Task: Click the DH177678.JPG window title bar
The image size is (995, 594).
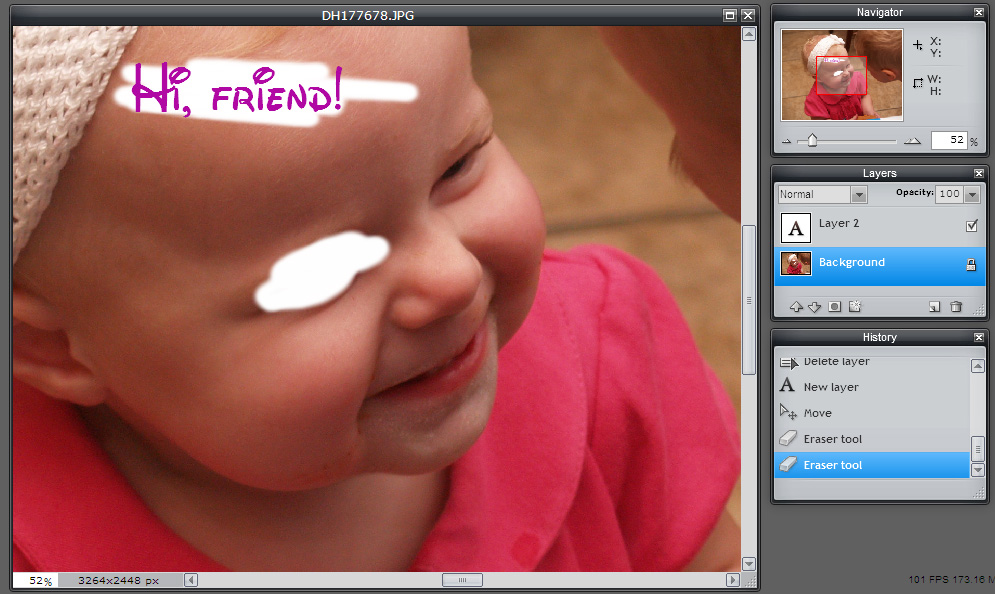Action: 368,15
